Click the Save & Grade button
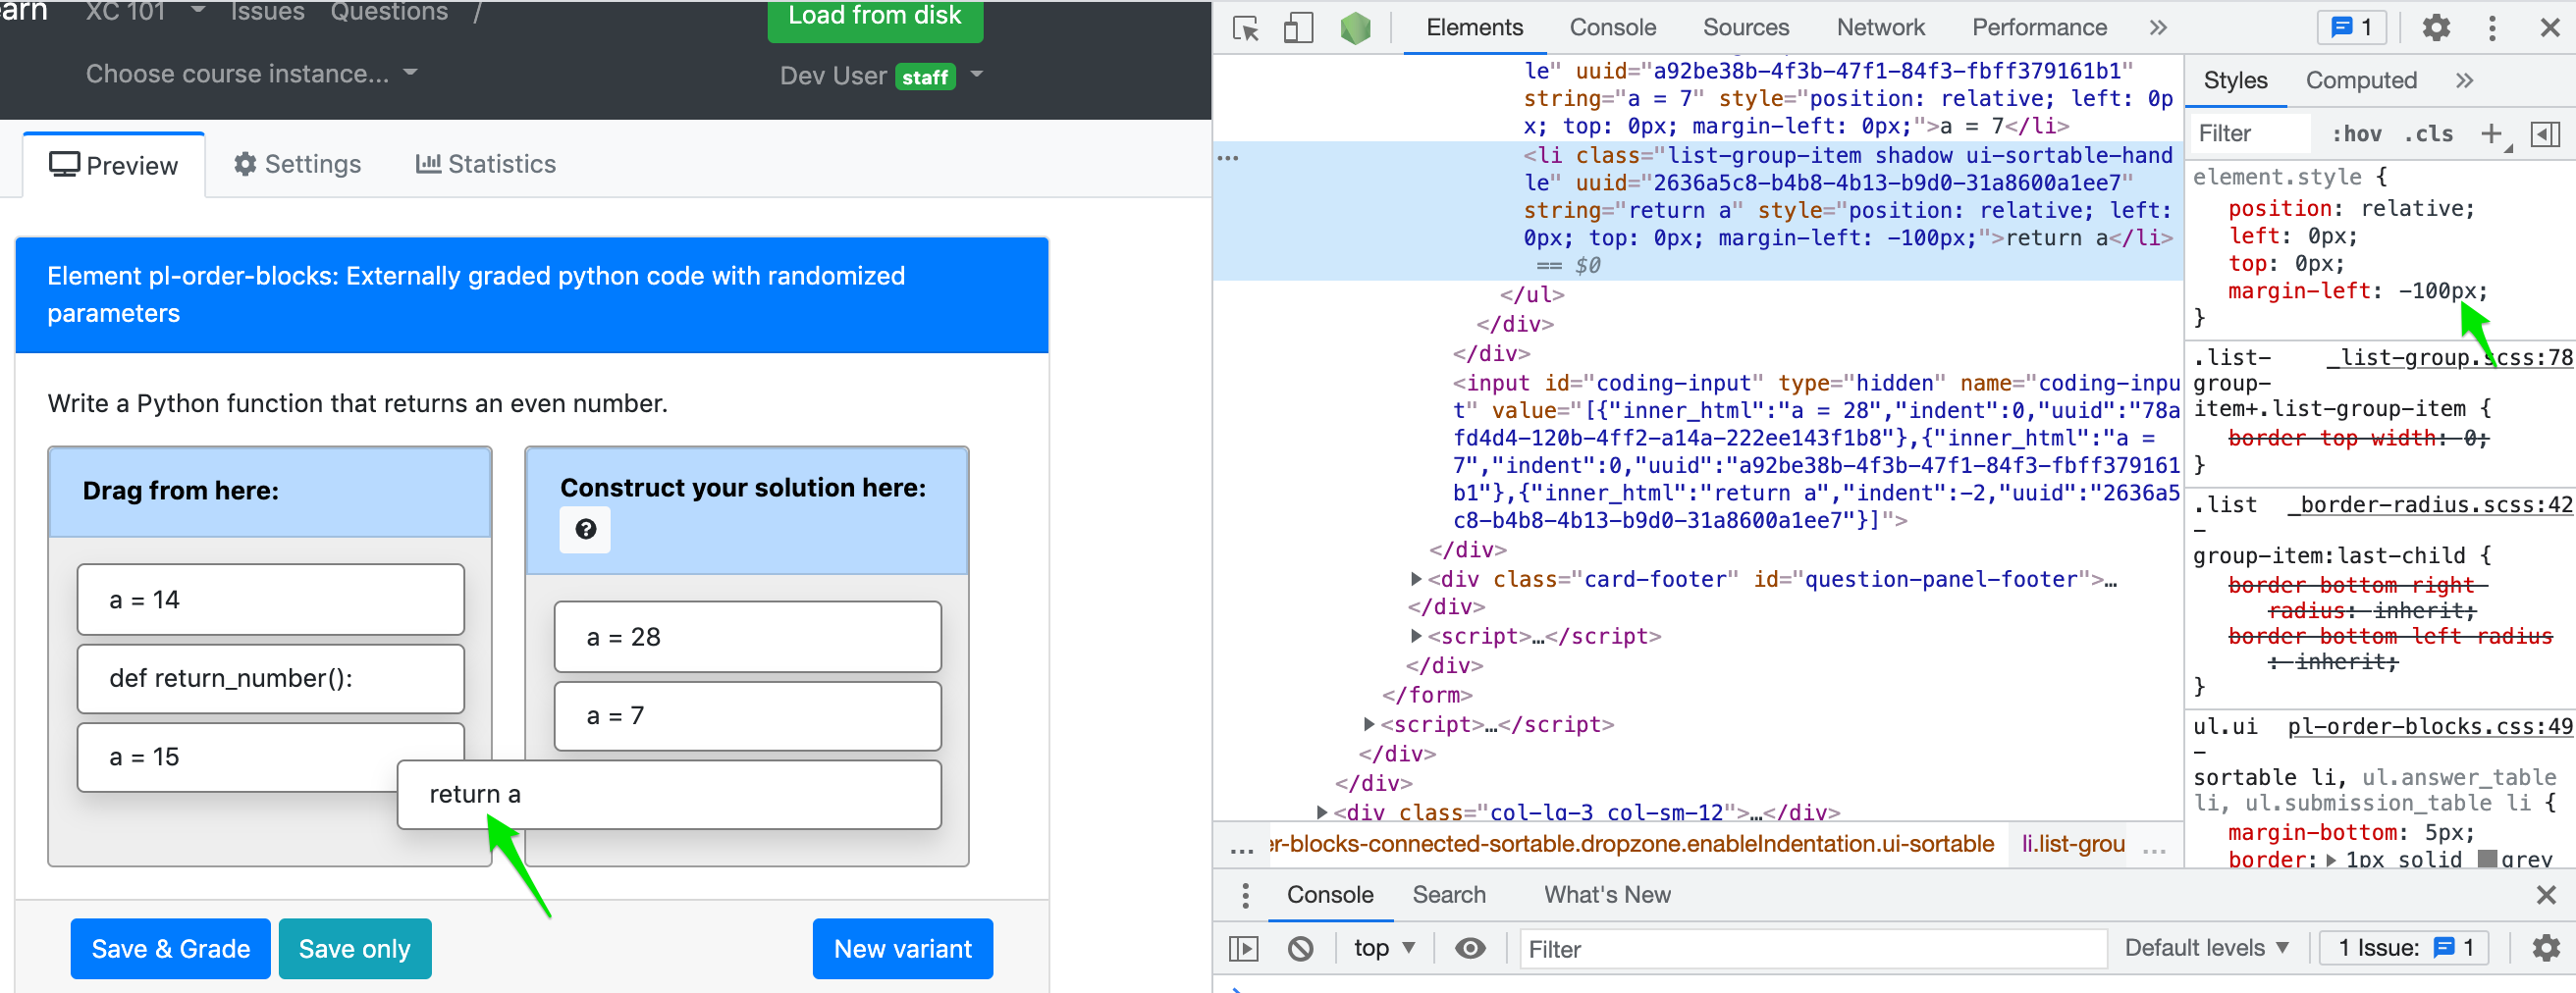Viewport: 2576px width, 993px height. pos(170,948)
